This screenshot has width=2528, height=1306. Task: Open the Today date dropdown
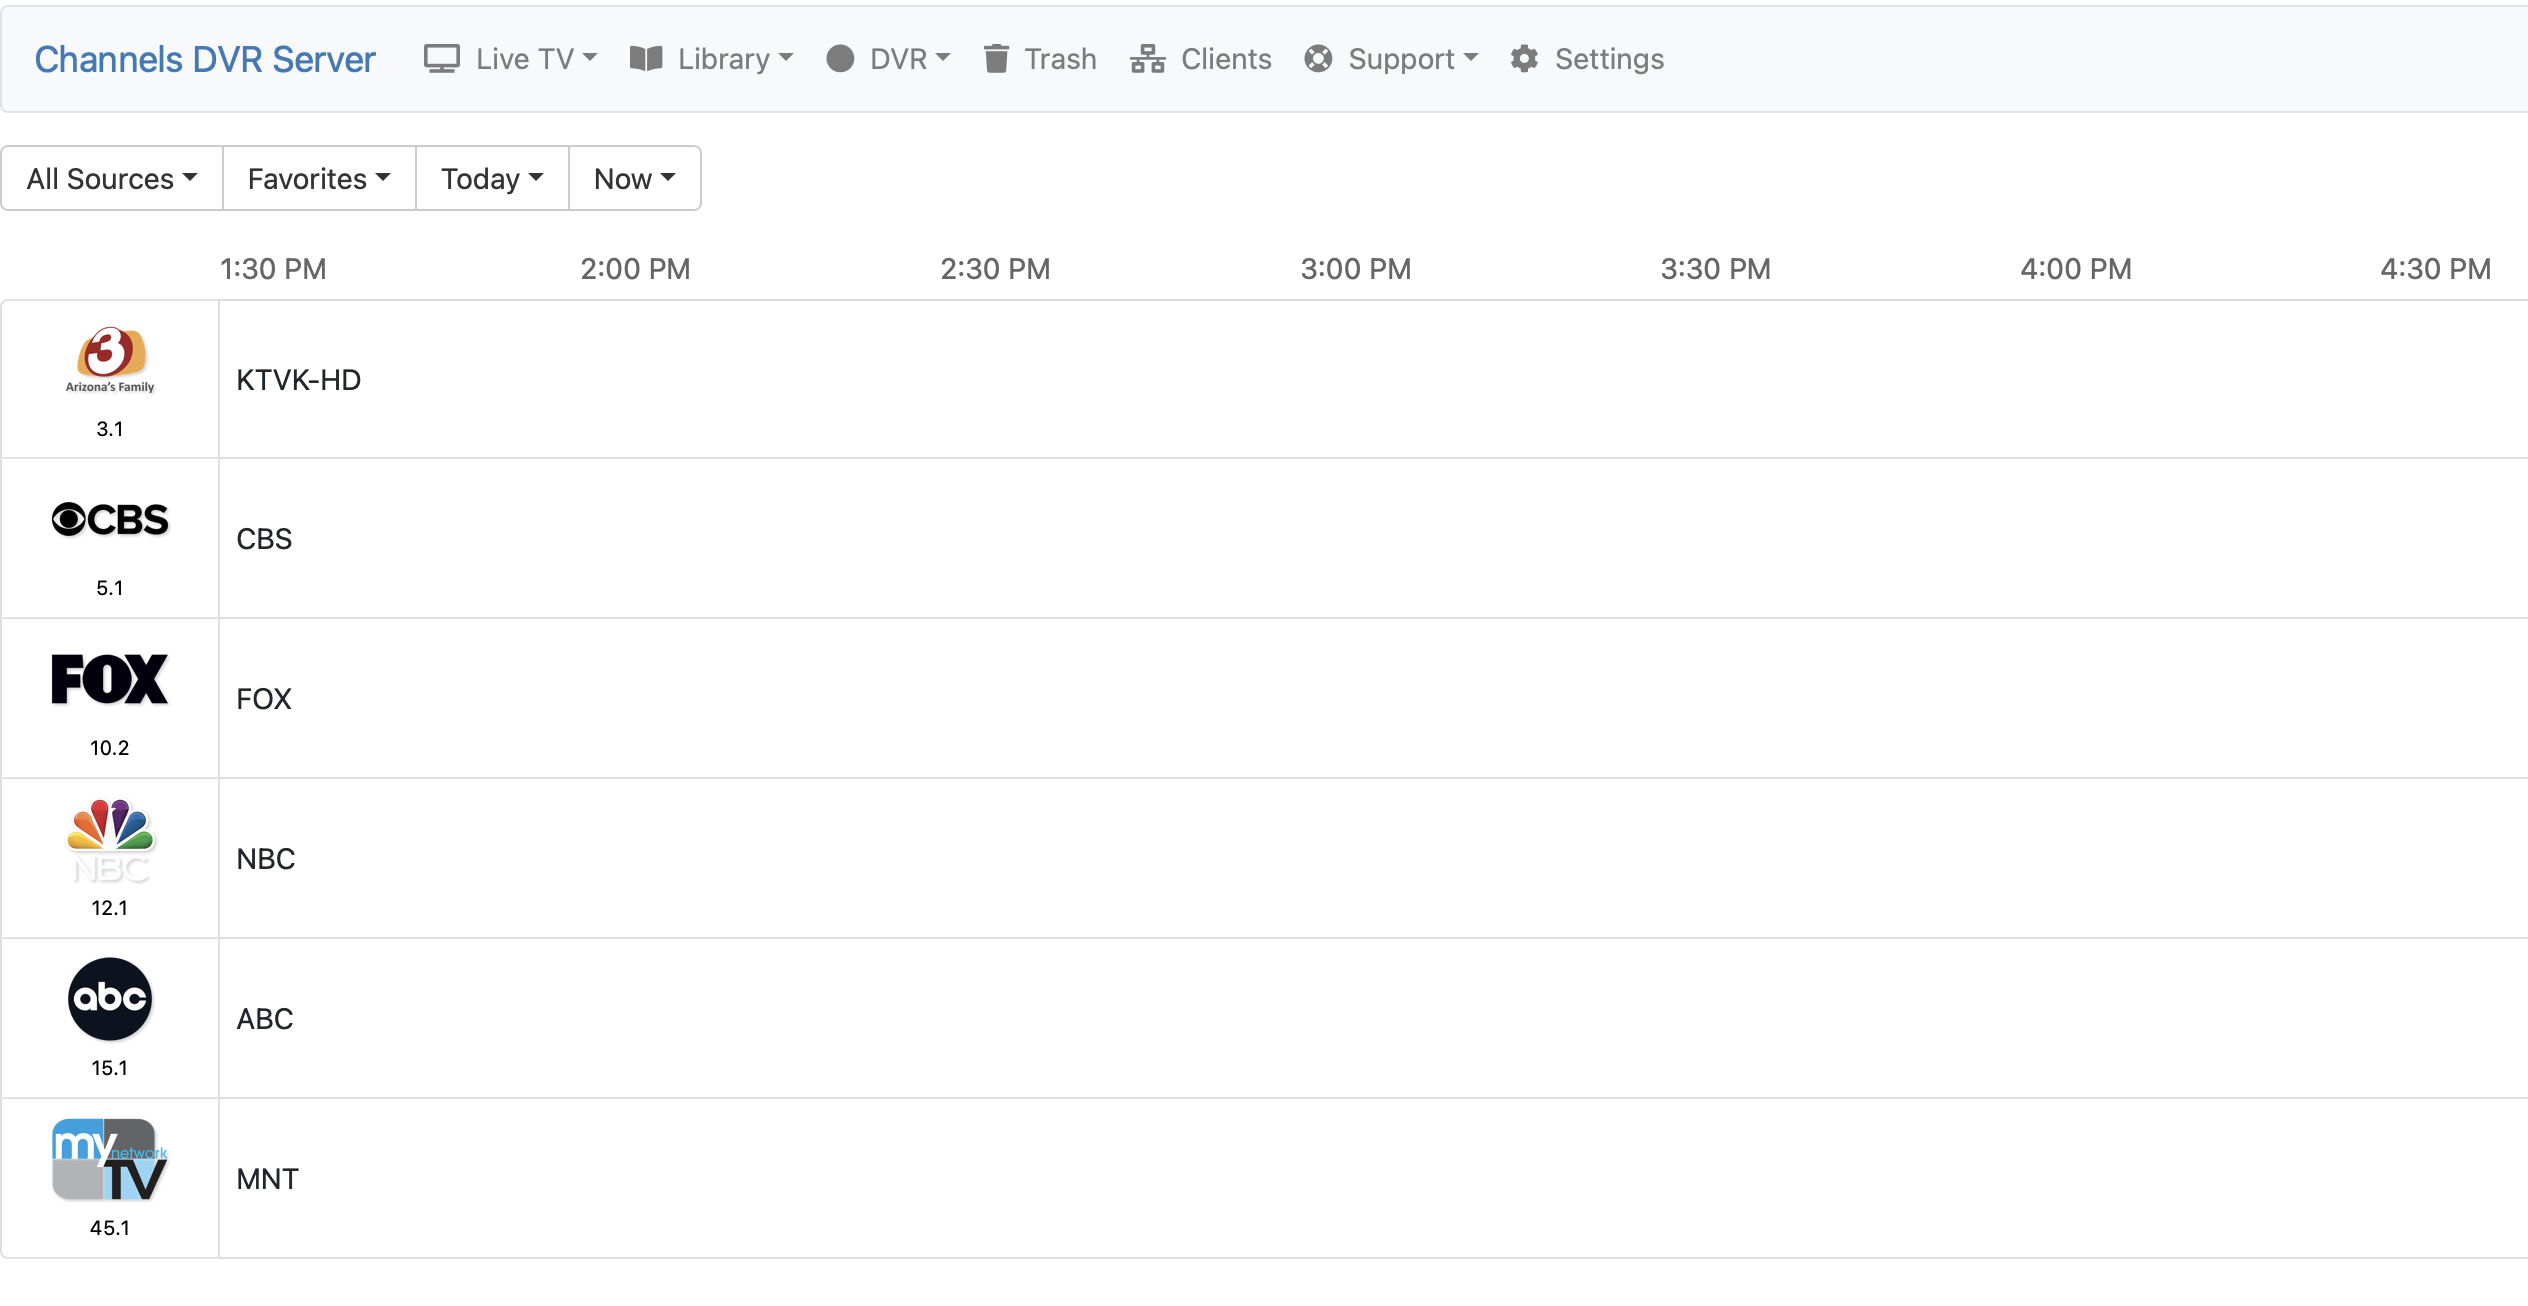coord(492,179)
